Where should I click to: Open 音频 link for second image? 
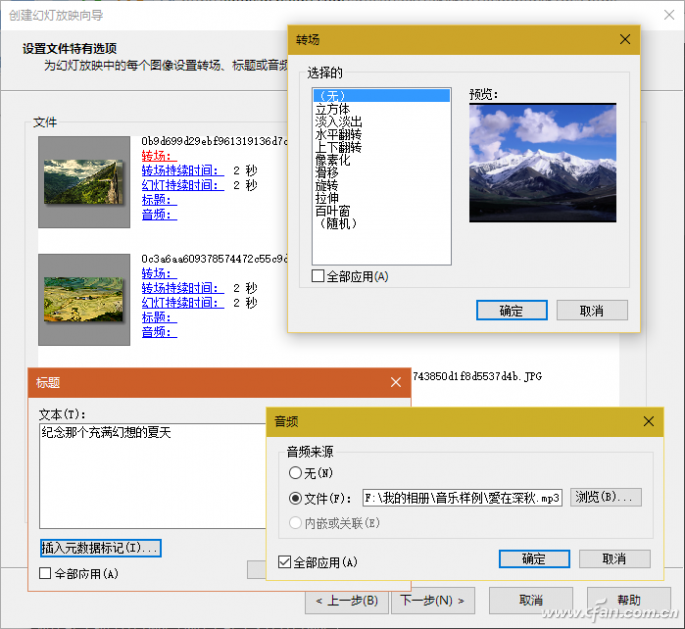pyautogui.click(x=159, y=332)
